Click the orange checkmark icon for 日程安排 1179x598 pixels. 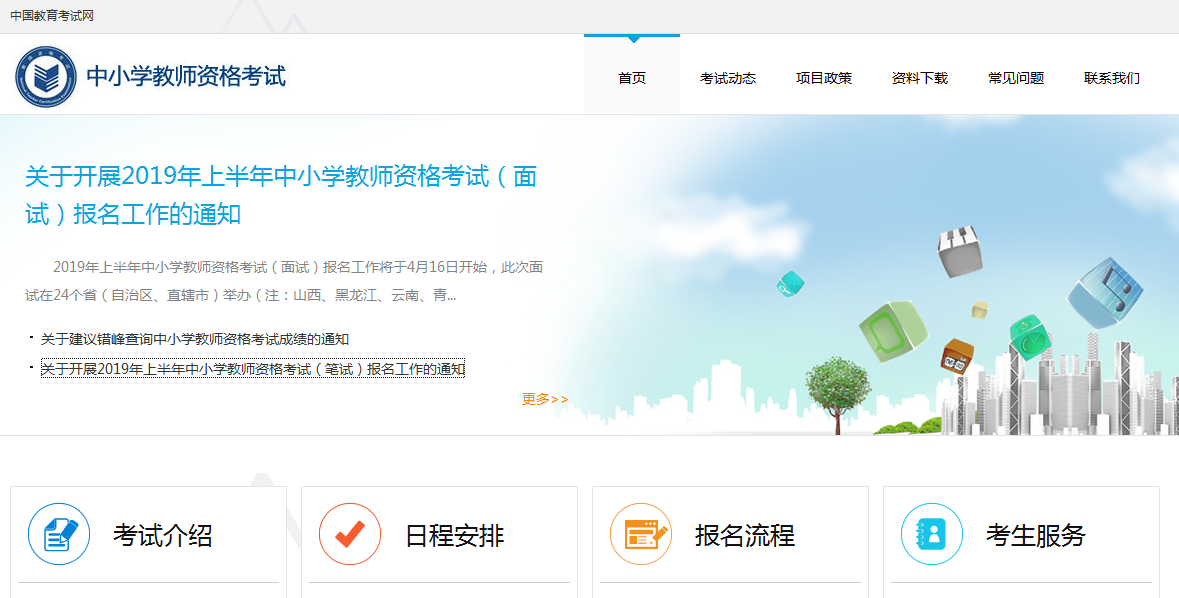[349, 534]
